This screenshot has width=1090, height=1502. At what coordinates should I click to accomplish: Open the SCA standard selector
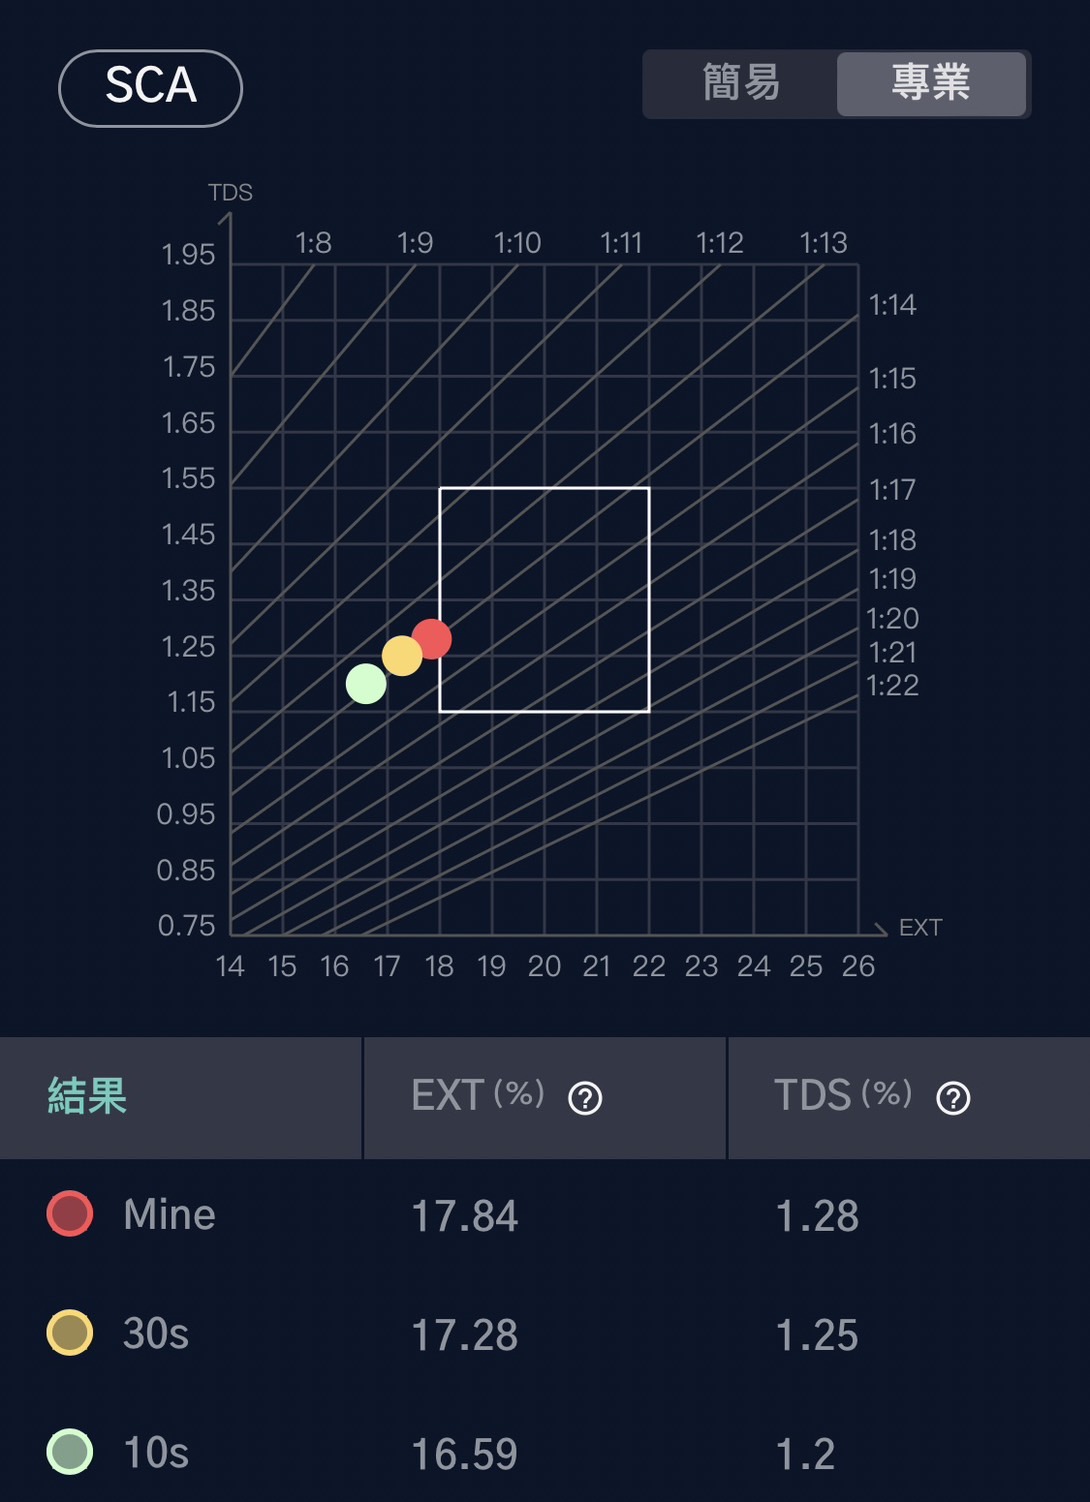coord(151,87)
